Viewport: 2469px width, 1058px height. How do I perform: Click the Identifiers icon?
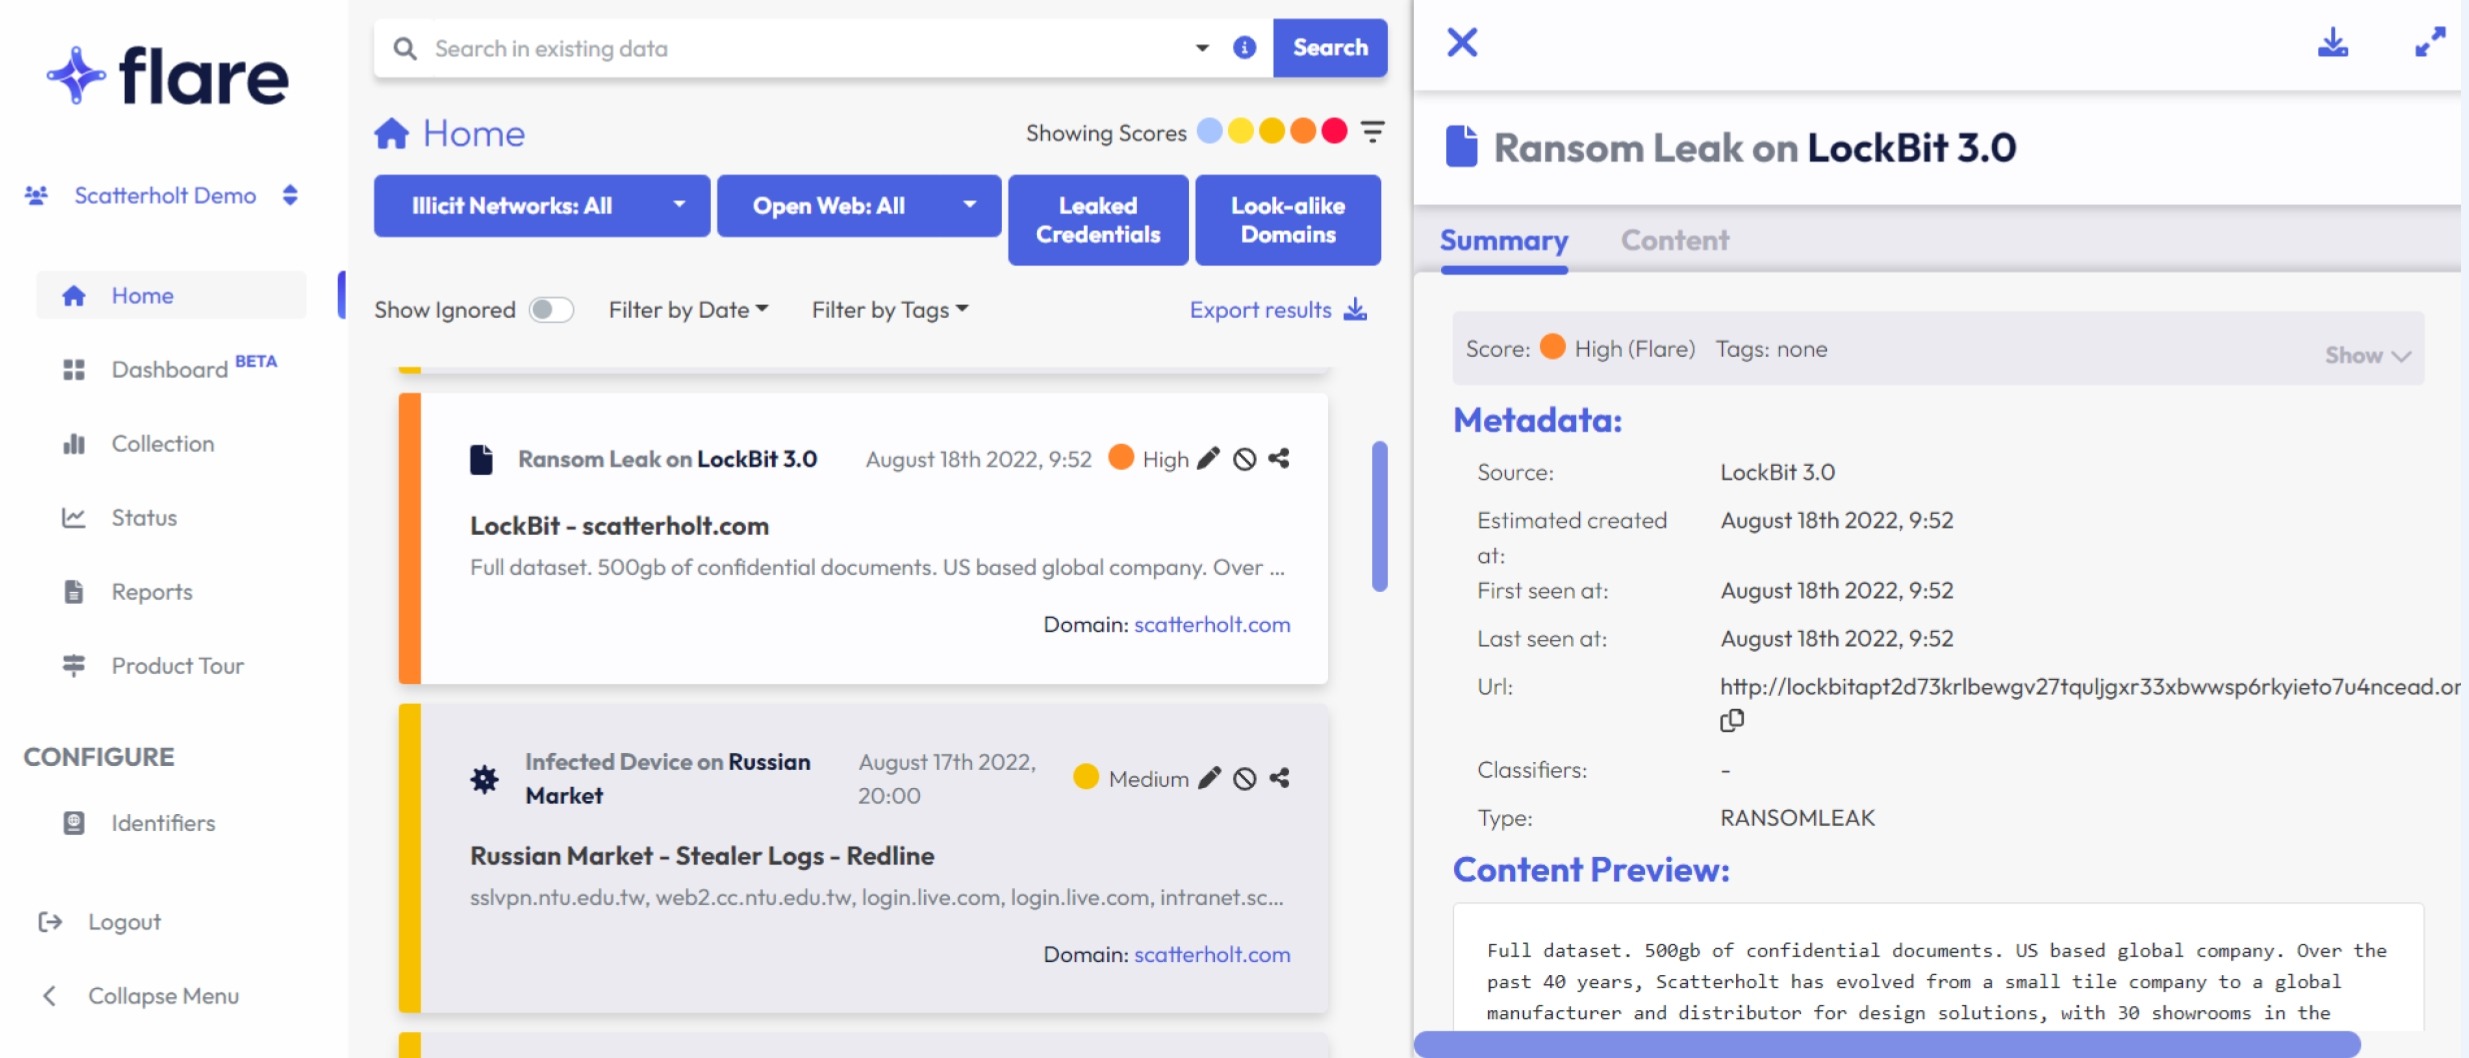coord(74,823)
